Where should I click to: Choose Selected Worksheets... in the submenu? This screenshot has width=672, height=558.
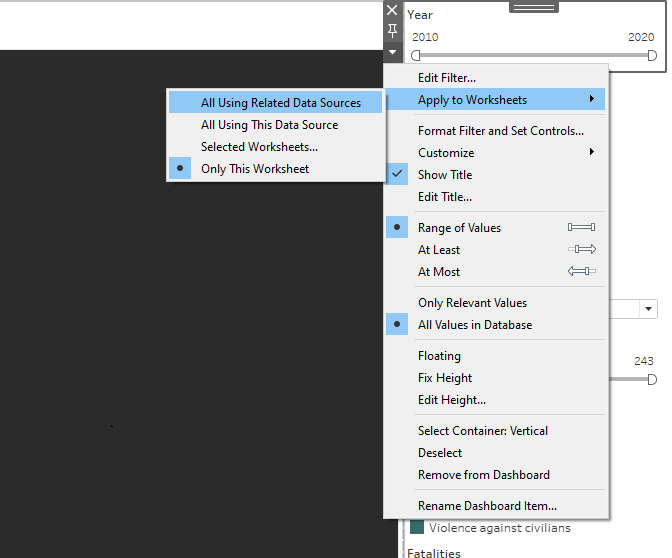coord(259,147)
